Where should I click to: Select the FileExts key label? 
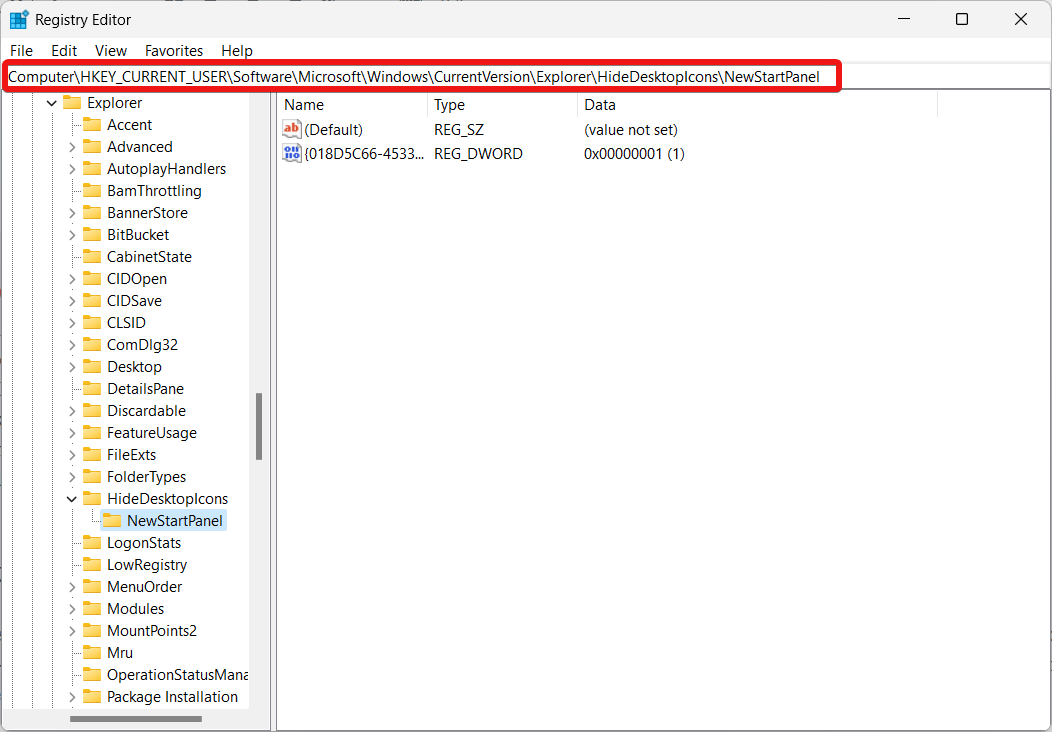pos(132,455)
